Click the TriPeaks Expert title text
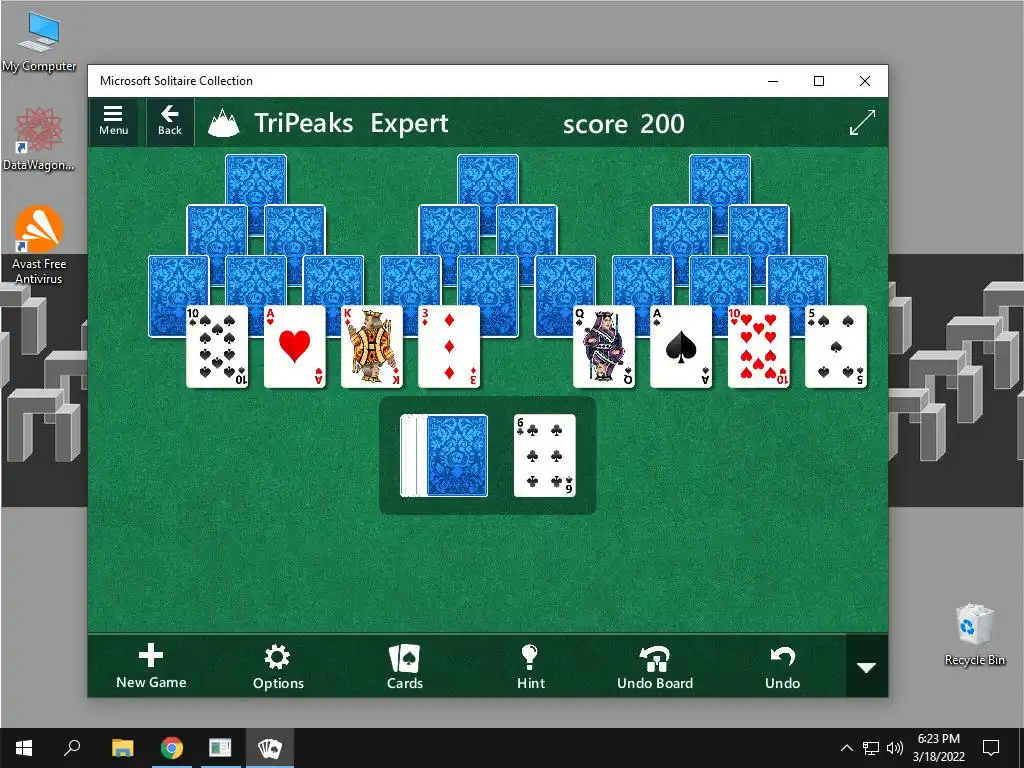Viewport: 1024px width, 768px height. pos(351,123)
